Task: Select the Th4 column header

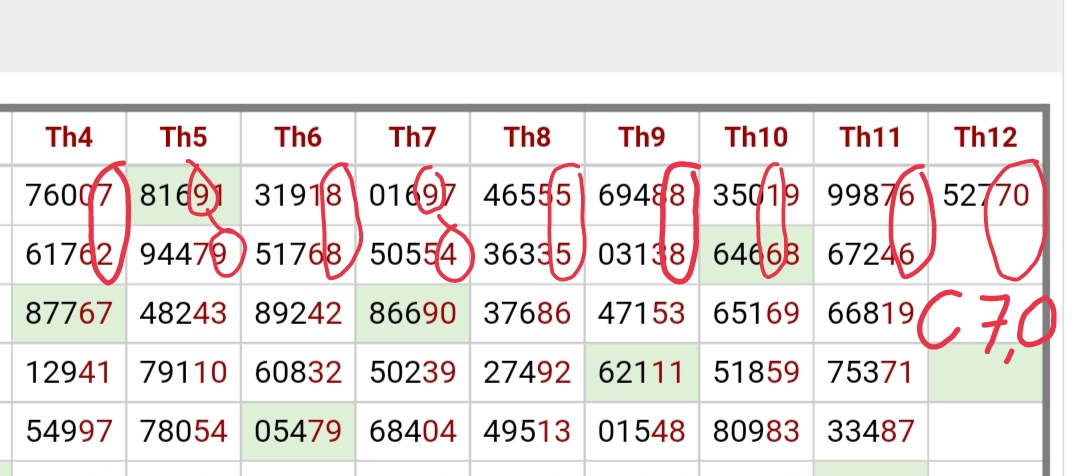Action: pos(69,138)
